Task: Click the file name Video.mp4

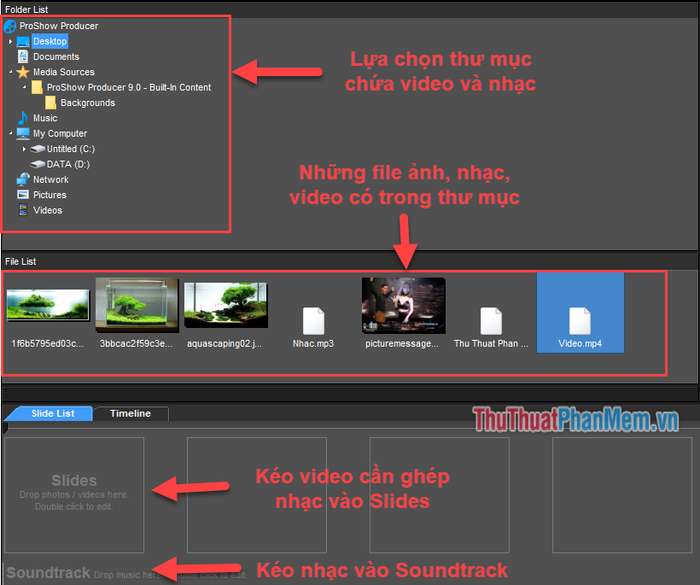Action: 580,343
